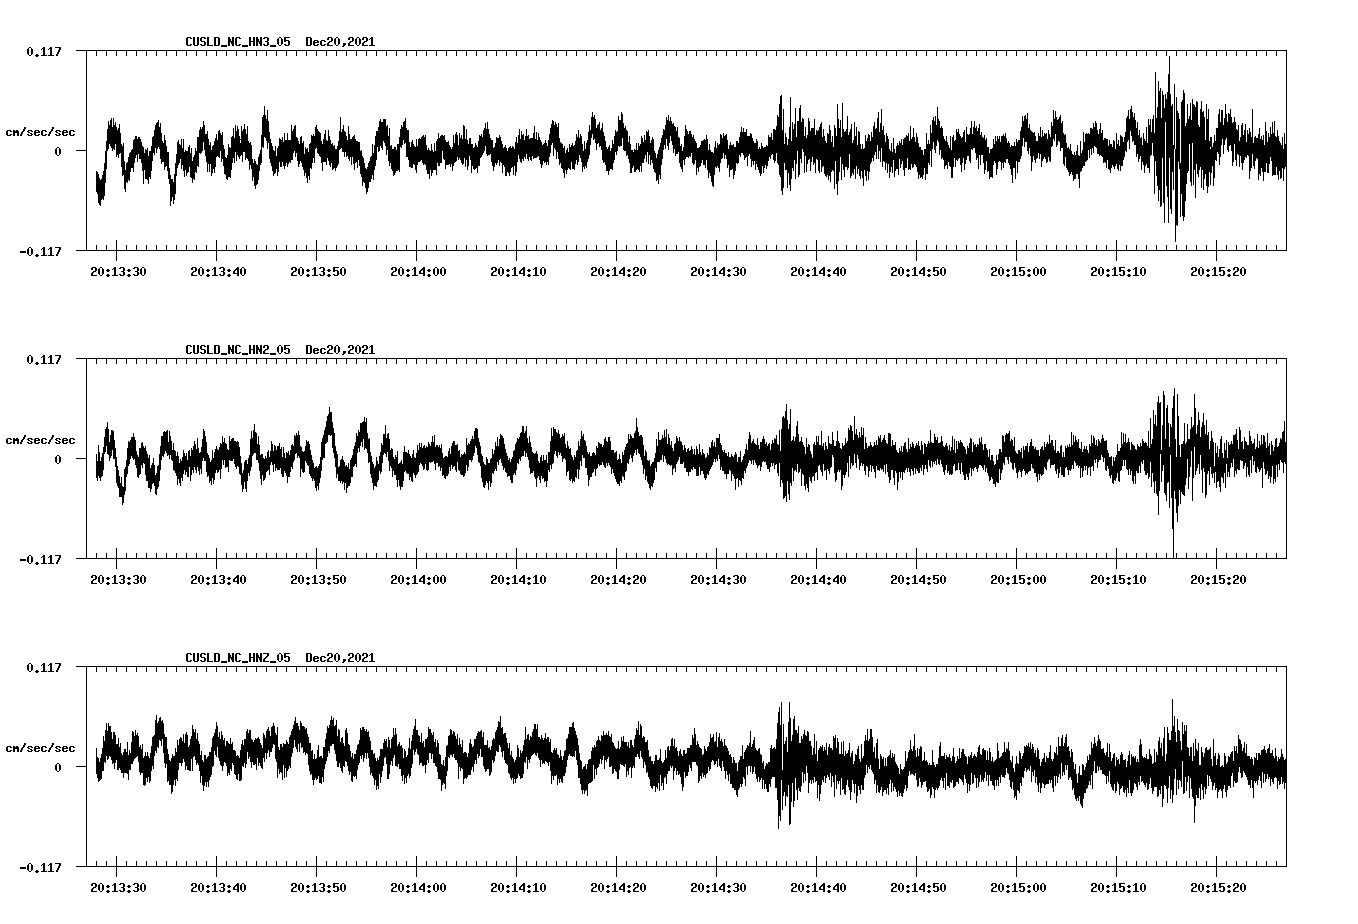Viewport: 1358px width, 924px height.
Task: Click 20:15:20 time label under HN2 plot
Action: [x=1218, y=579]
